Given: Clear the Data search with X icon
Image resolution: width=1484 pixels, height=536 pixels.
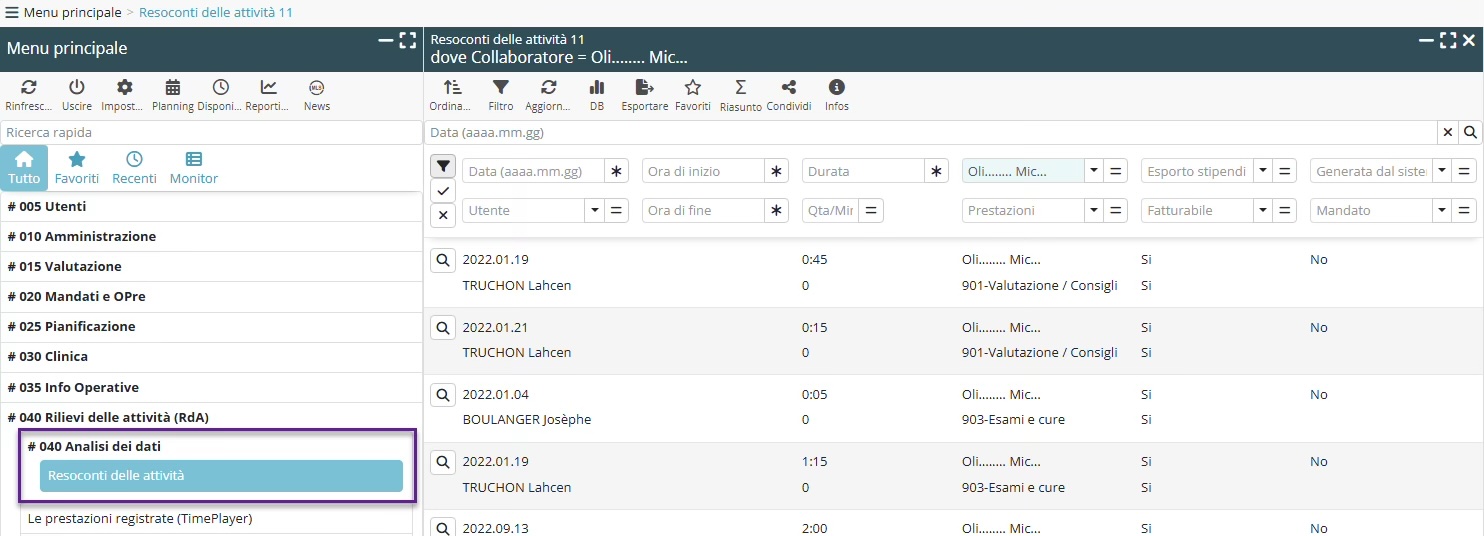Looking at the screenshot, I should [x=1448, y=132].
